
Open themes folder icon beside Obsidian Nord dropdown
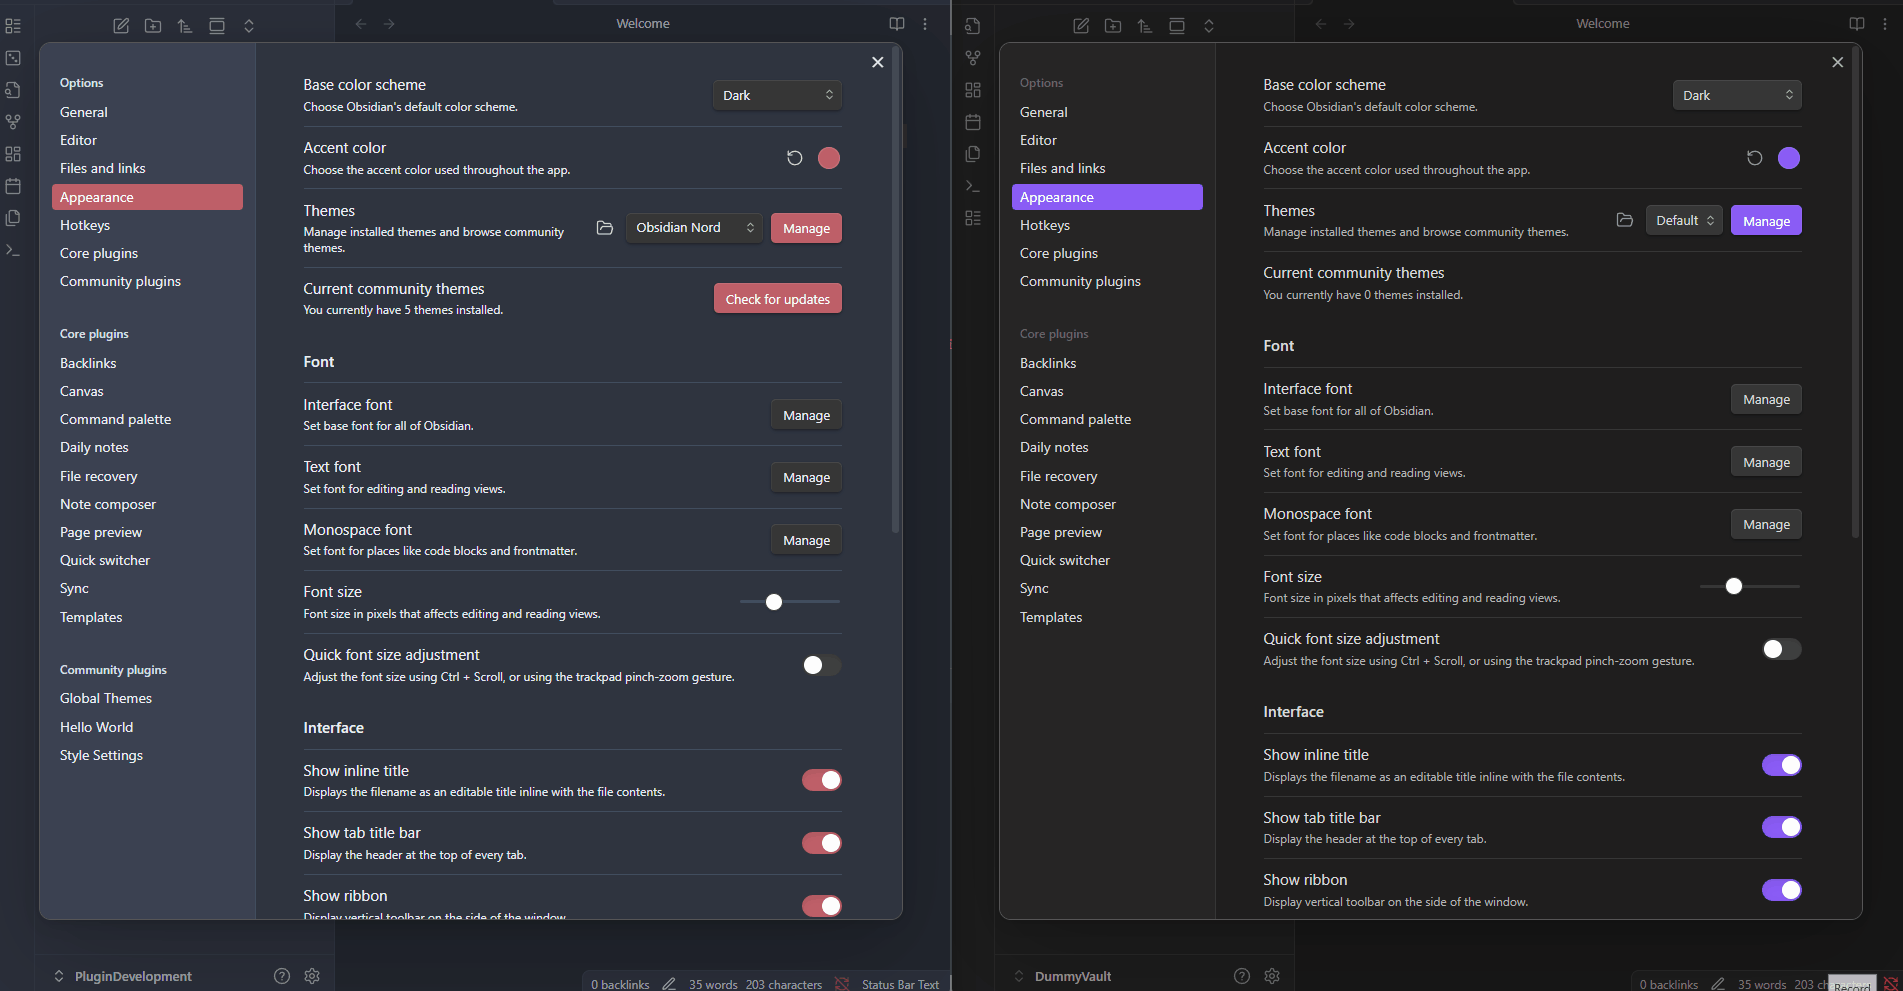[x=605, y=228]
